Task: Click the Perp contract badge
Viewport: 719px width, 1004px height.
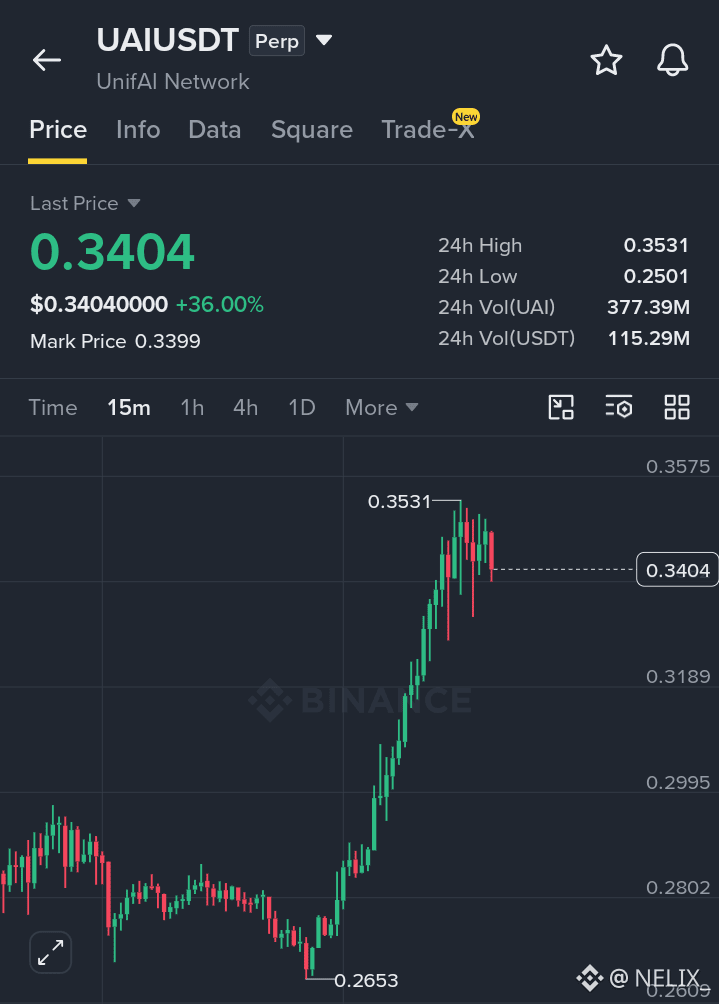Action: coord(277,41)
